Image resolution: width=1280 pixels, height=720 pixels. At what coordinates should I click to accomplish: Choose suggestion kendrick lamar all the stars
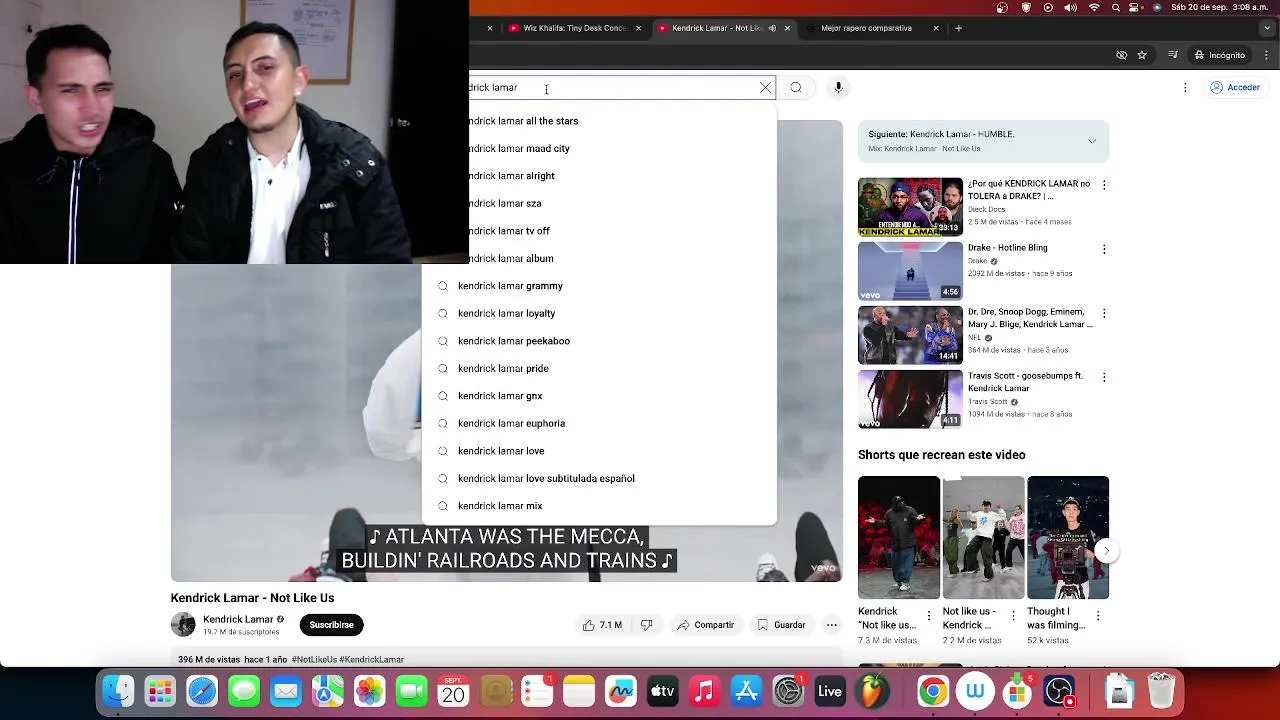(x=622, y=121)
